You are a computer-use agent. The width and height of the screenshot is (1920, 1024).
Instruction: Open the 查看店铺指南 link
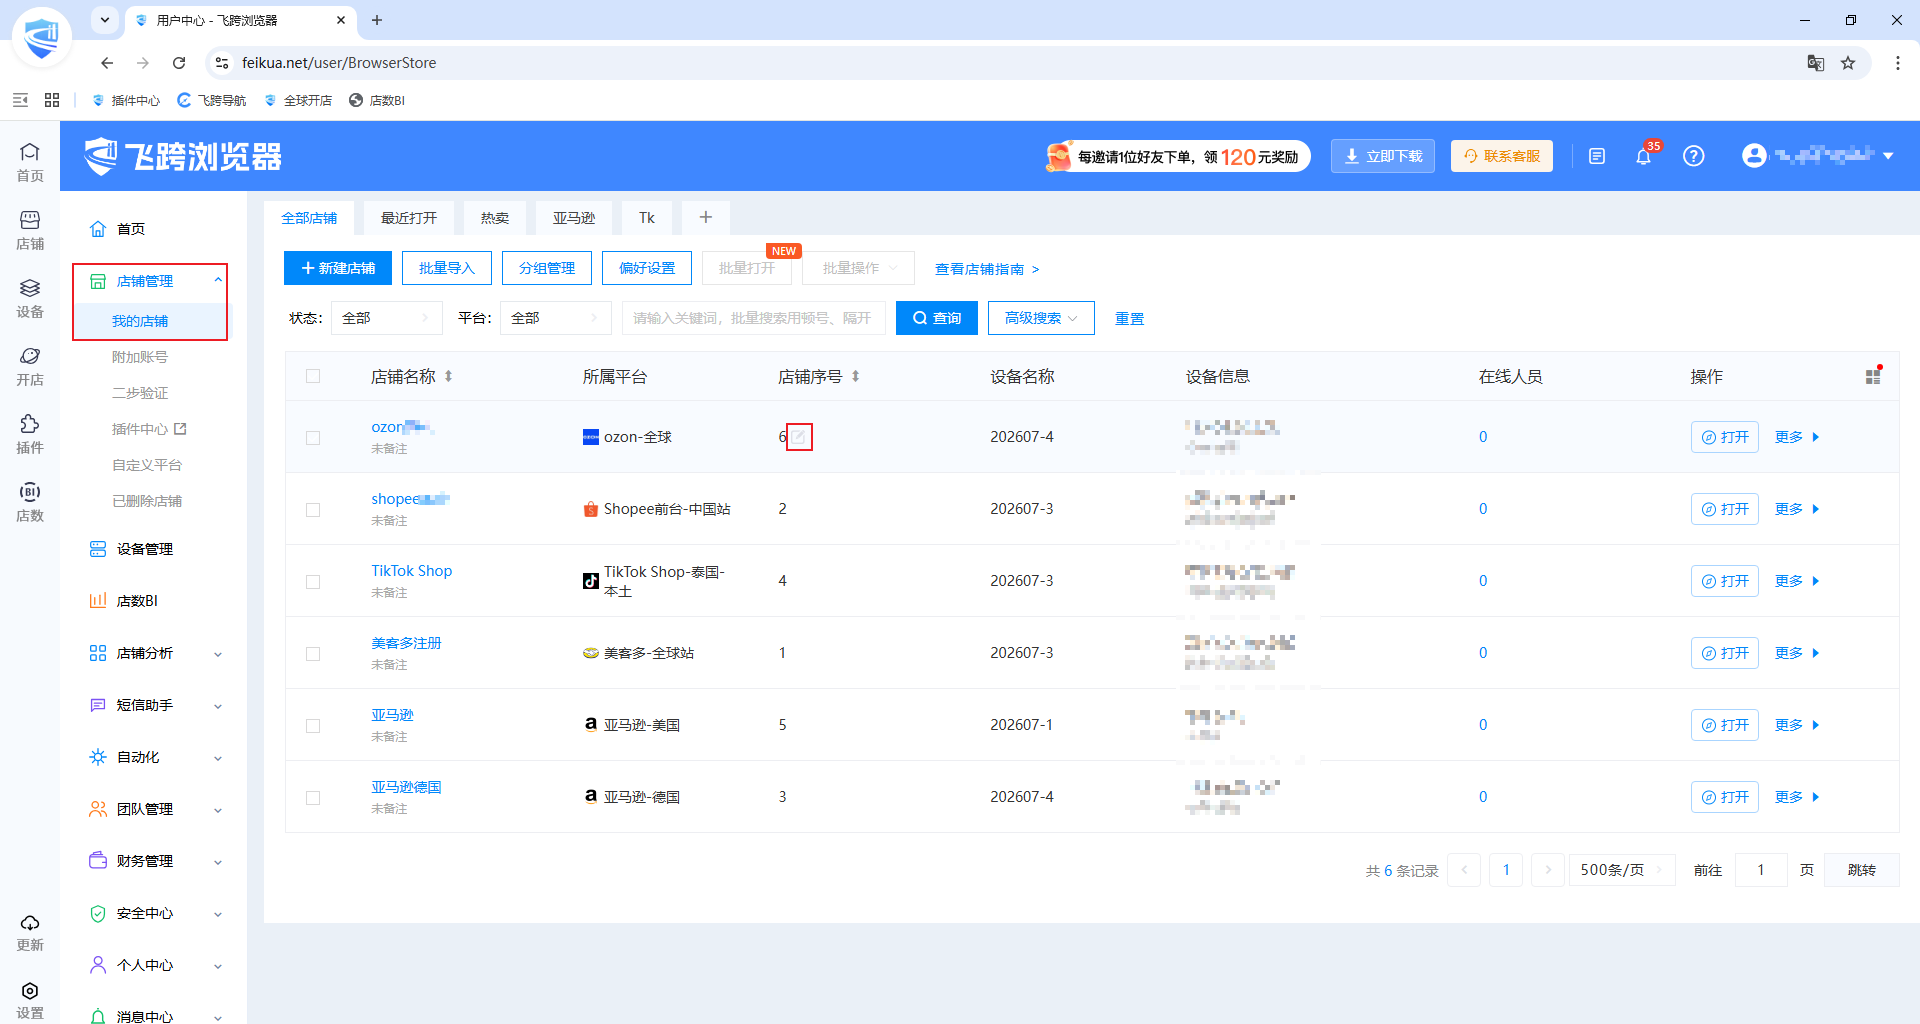click(x=986, y=269)
